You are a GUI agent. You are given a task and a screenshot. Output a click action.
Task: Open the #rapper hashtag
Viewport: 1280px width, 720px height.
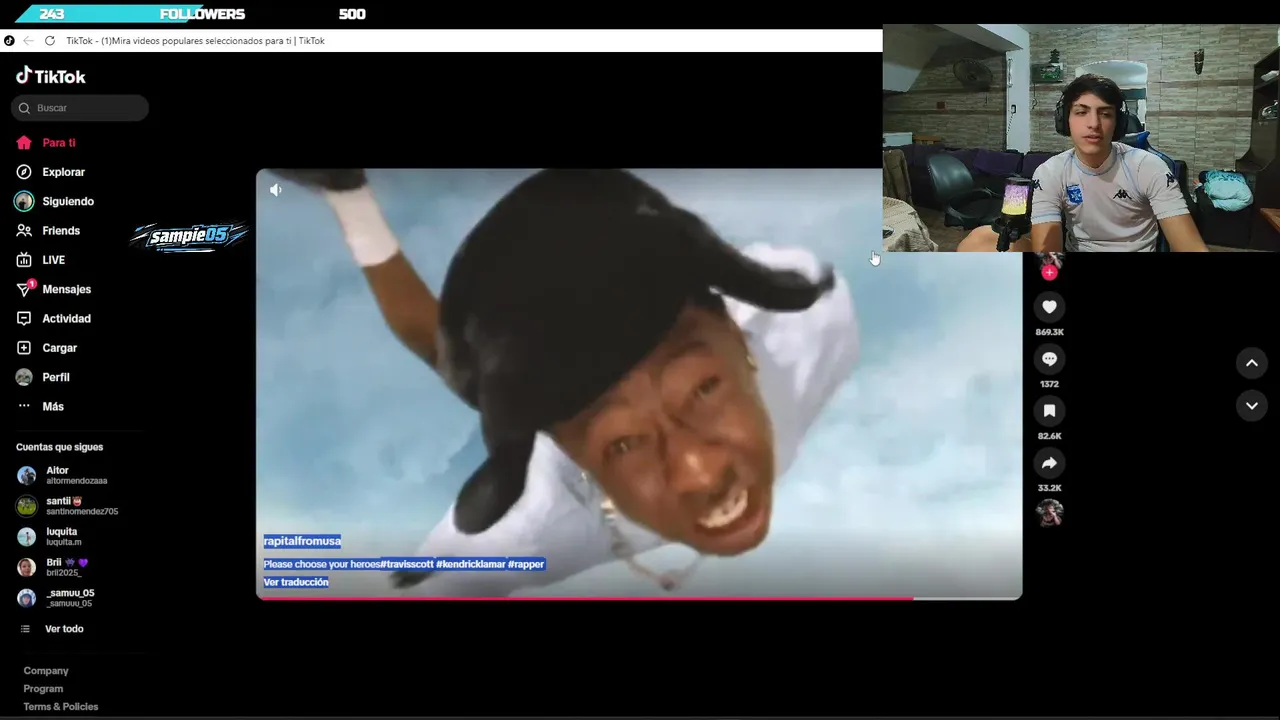[526, 564]
